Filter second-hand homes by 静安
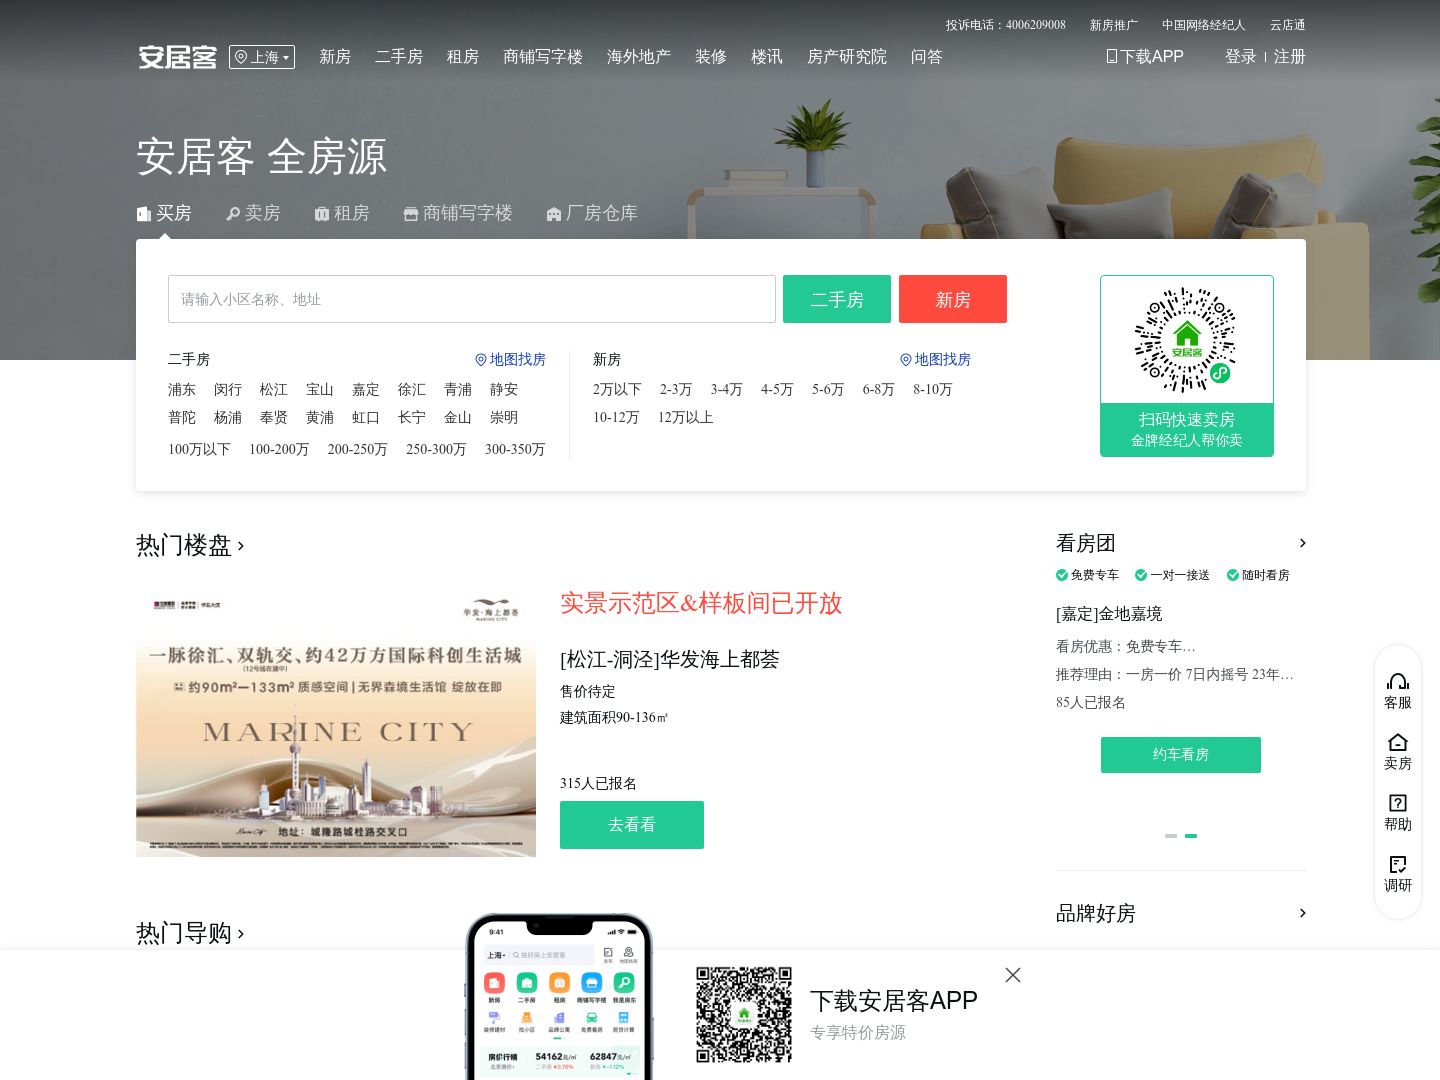 (504, 389)
